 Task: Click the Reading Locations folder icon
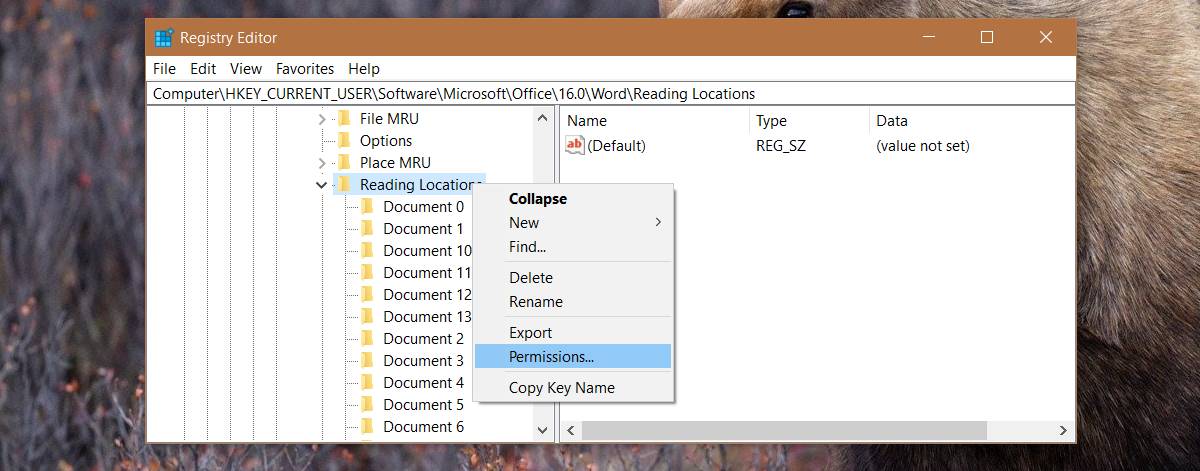(x=344, y=185)
